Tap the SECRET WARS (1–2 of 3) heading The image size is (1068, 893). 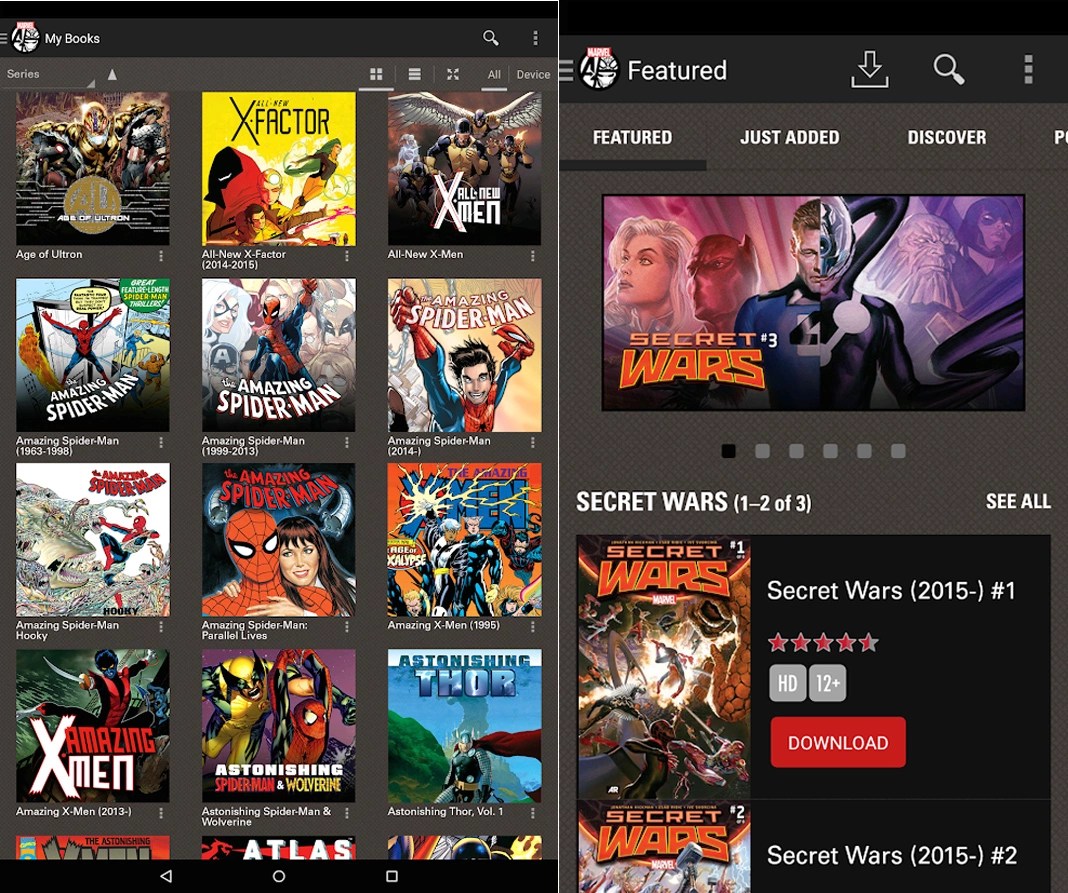(693, 503)
